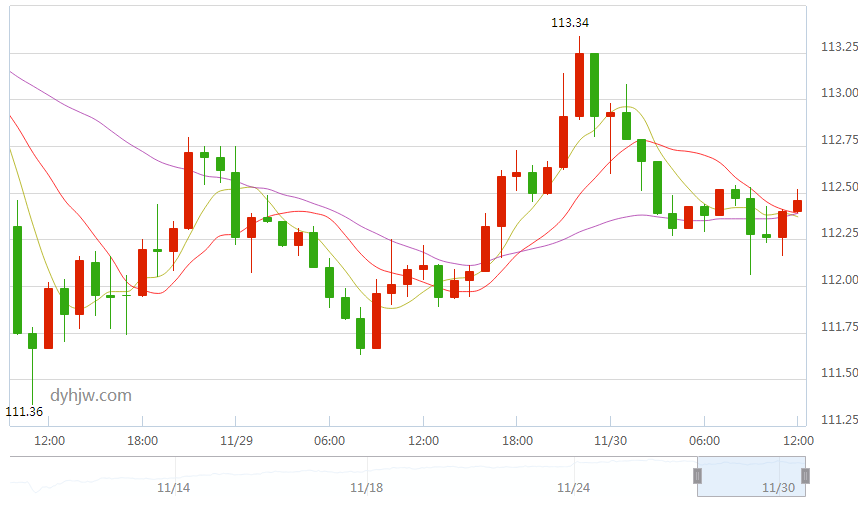Viewport: 858px width, 506px height.
Task: Click the 111.25 price axis label
Action: 839,420
